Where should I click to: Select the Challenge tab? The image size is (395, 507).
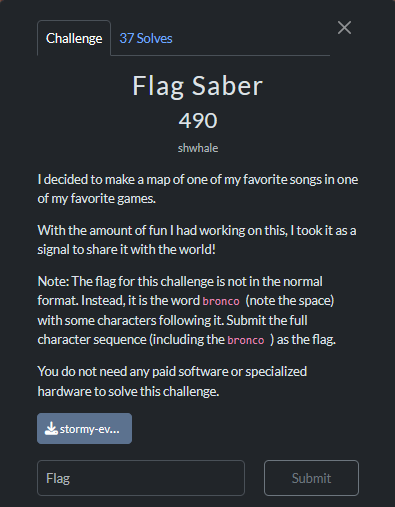point(74,38)
